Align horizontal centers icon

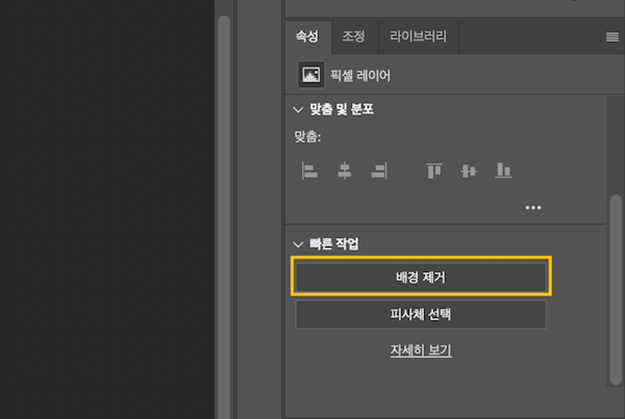344,171
